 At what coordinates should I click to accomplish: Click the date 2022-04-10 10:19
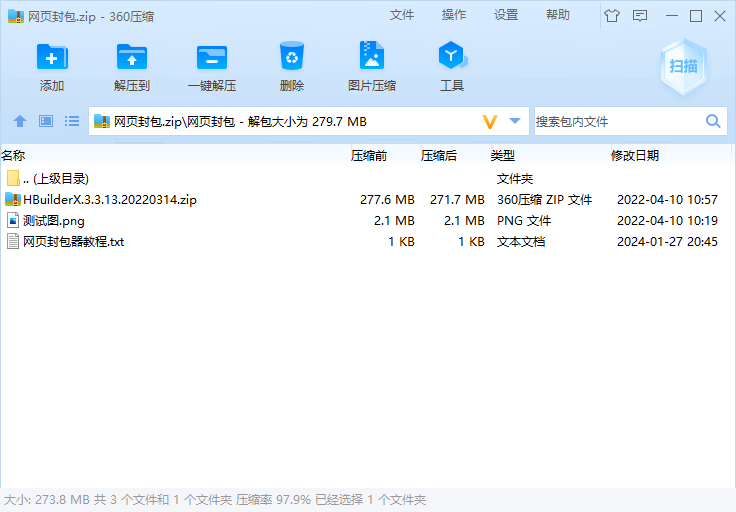[667, 221]
